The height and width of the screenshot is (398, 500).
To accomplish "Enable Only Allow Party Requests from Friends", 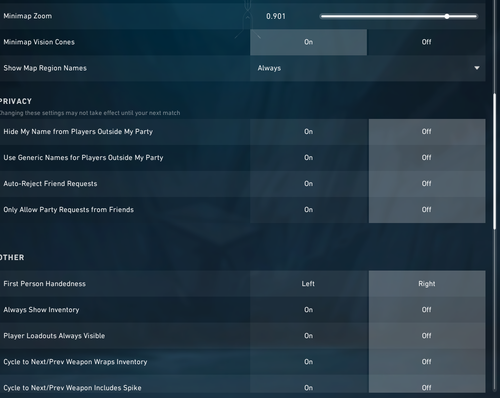I will 308,210.
